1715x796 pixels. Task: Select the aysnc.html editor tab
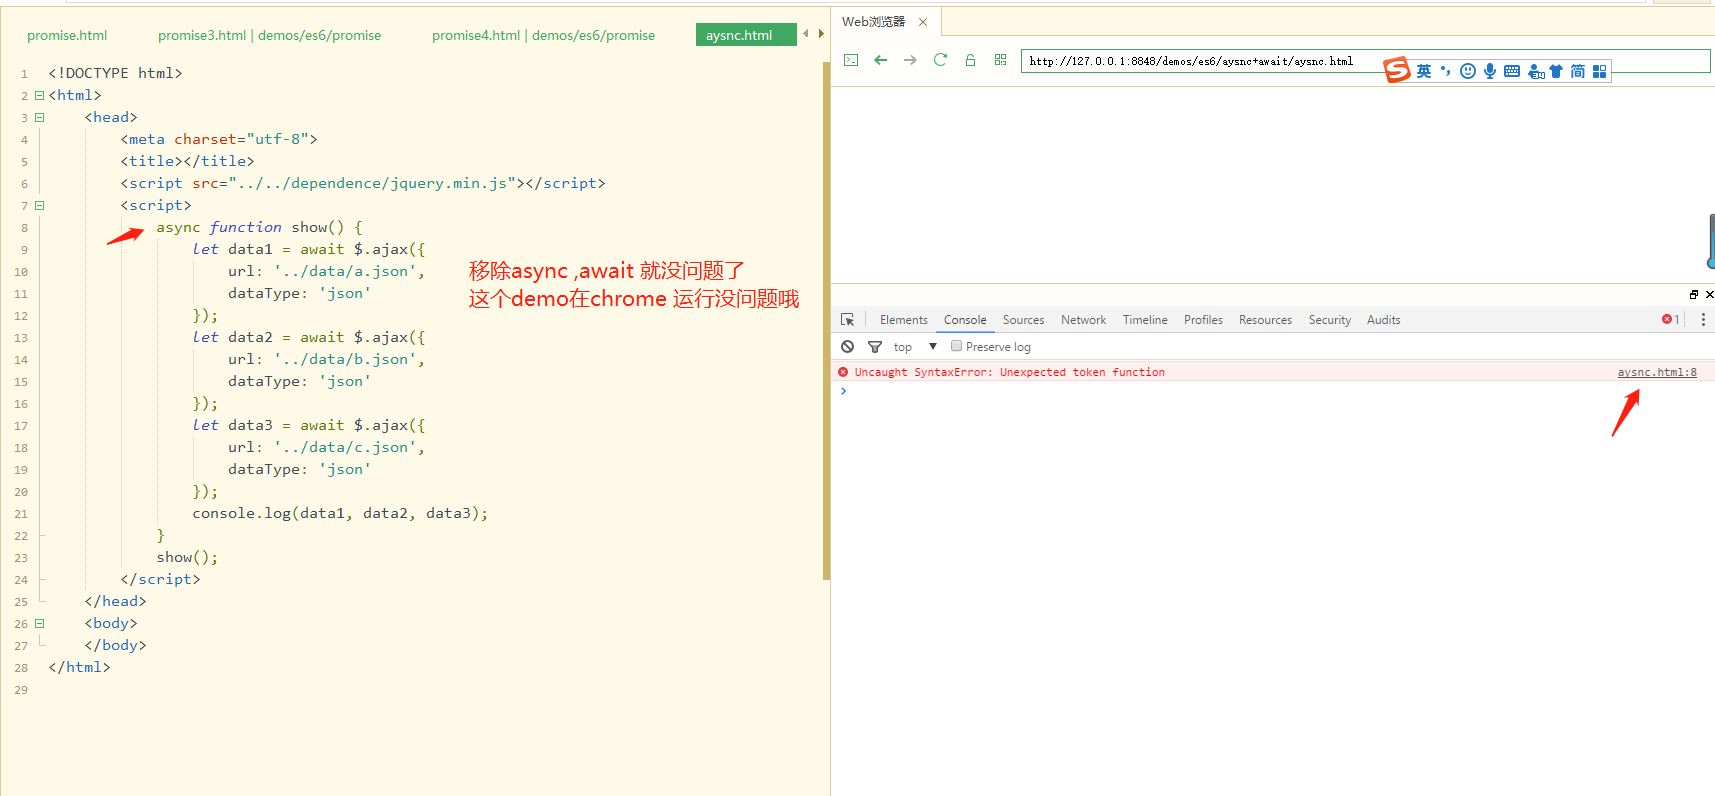(x=746, y=35)
